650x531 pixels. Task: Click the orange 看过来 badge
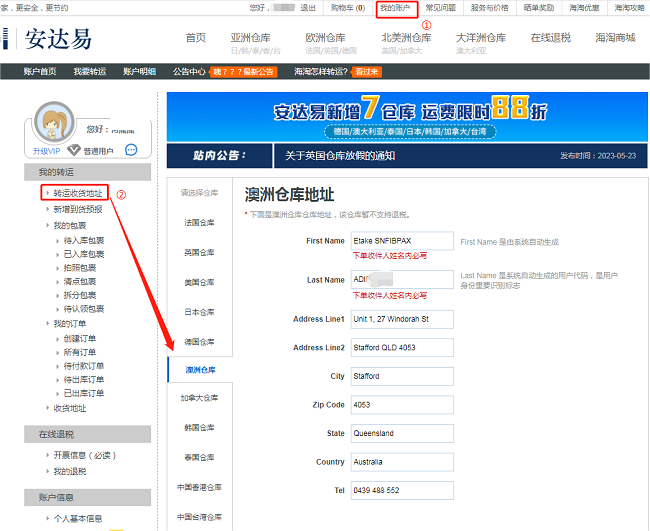[366, 72]
